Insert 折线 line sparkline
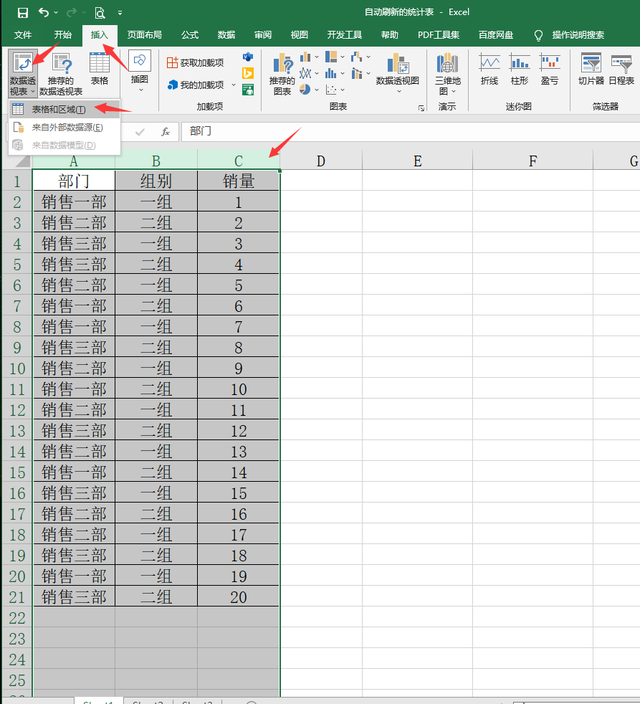Image resolution: width=640 pixels, height=704 pixels. (490, 69)
